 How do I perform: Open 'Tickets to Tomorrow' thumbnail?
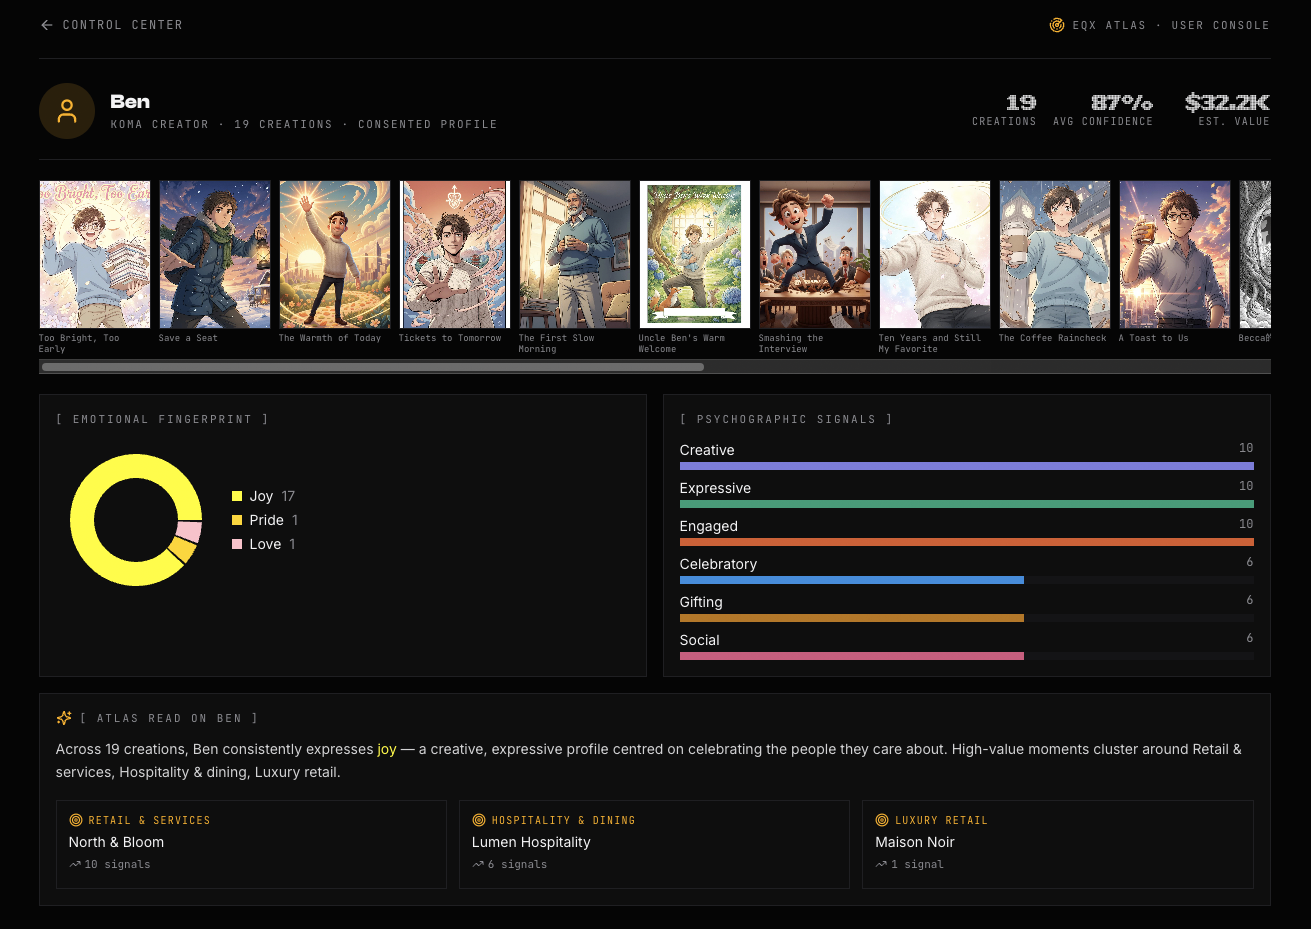click(x=455, y=254)
